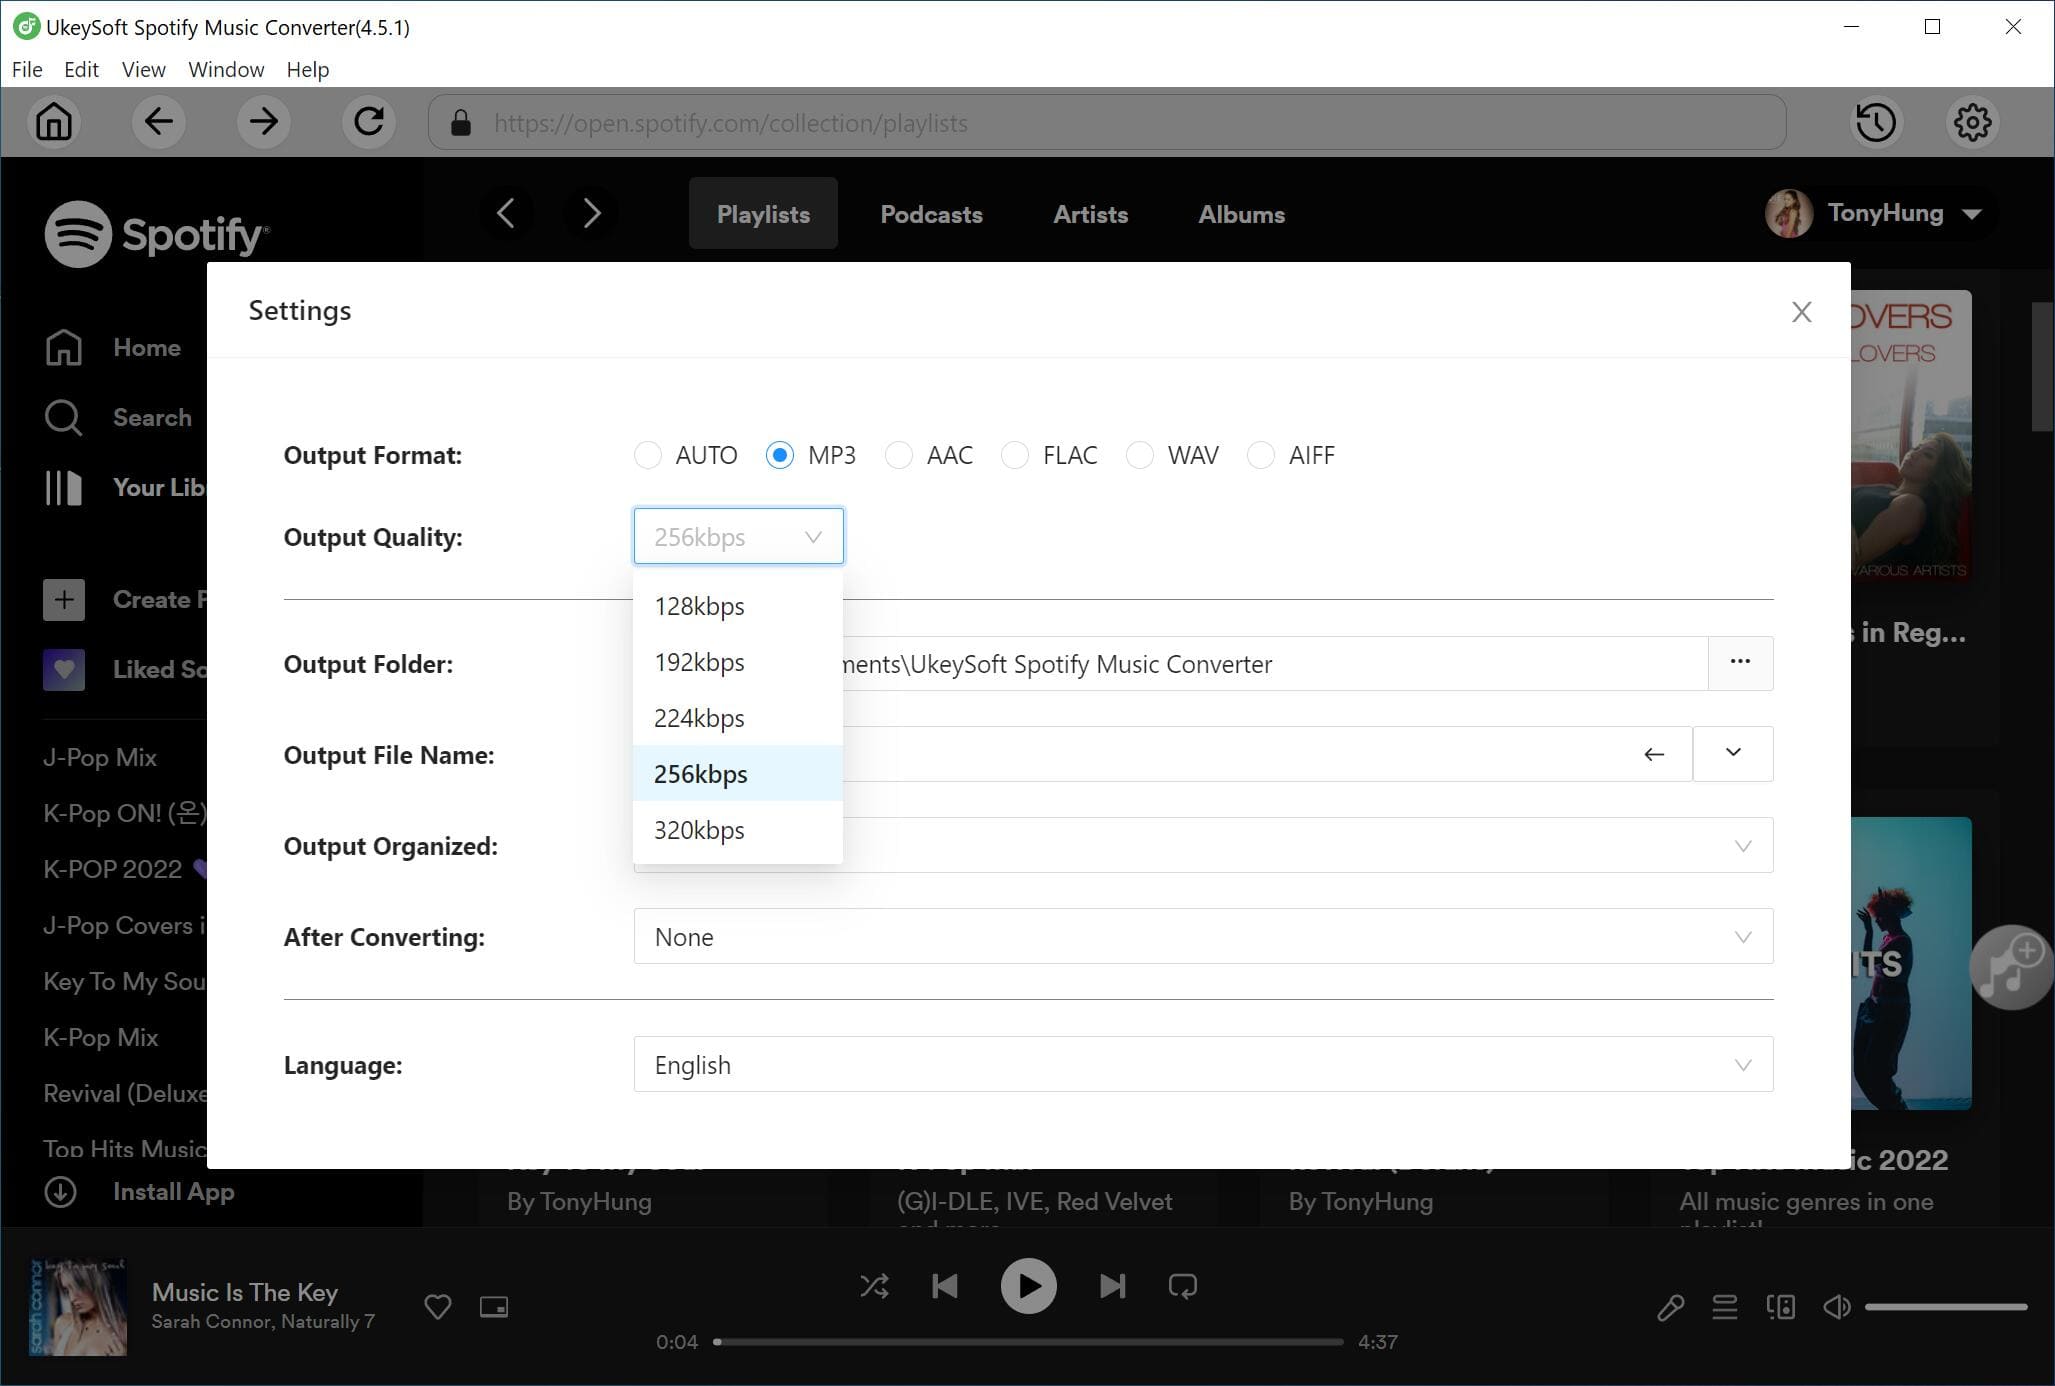Click the shuffle playback icon
Viewport: 2055px width, 1386px height.
coord(872,1284)
